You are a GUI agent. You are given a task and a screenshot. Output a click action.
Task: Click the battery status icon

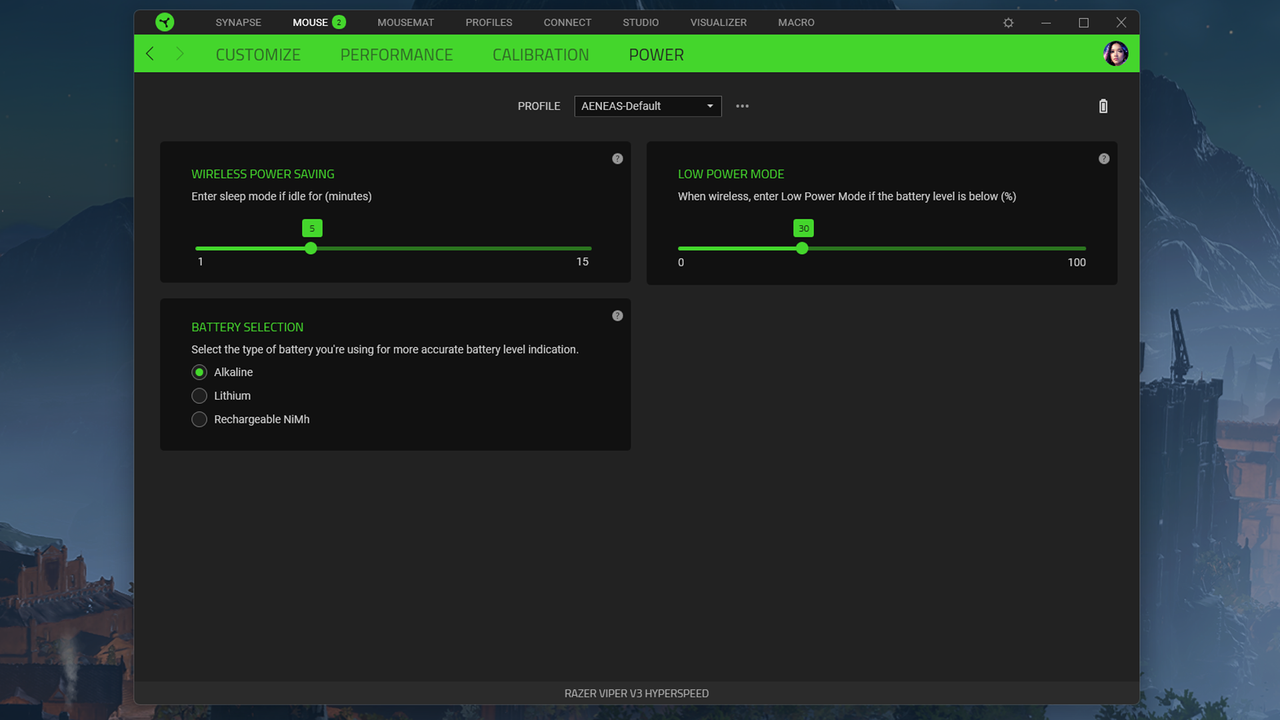(1103, 106)
